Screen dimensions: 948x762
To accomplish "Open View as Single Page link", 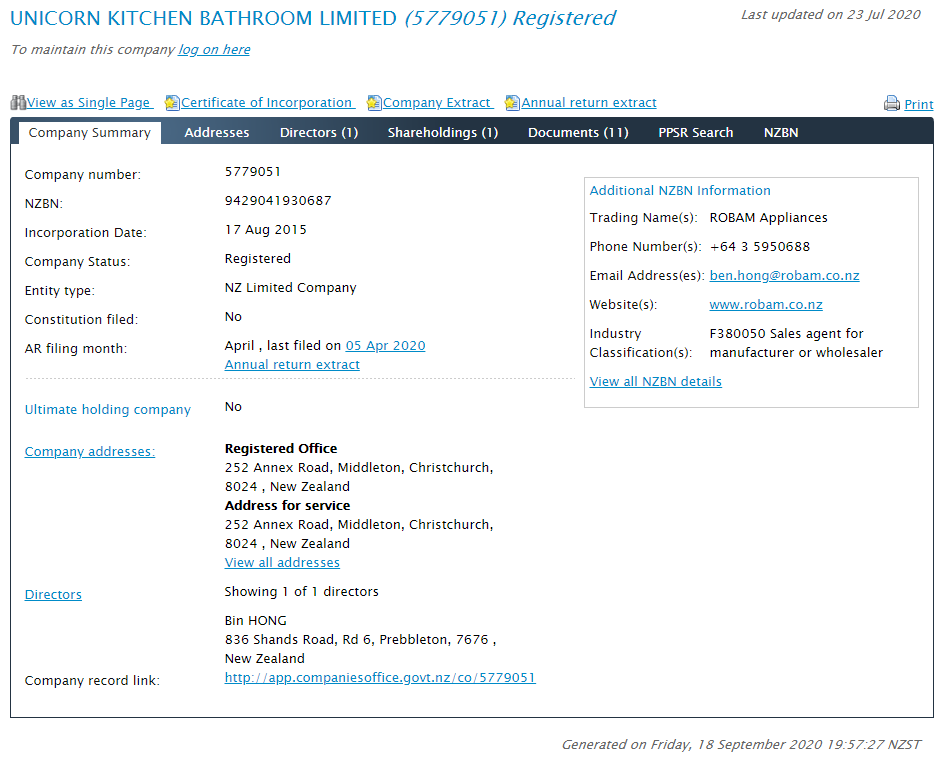I will click(x=88, y=103).
